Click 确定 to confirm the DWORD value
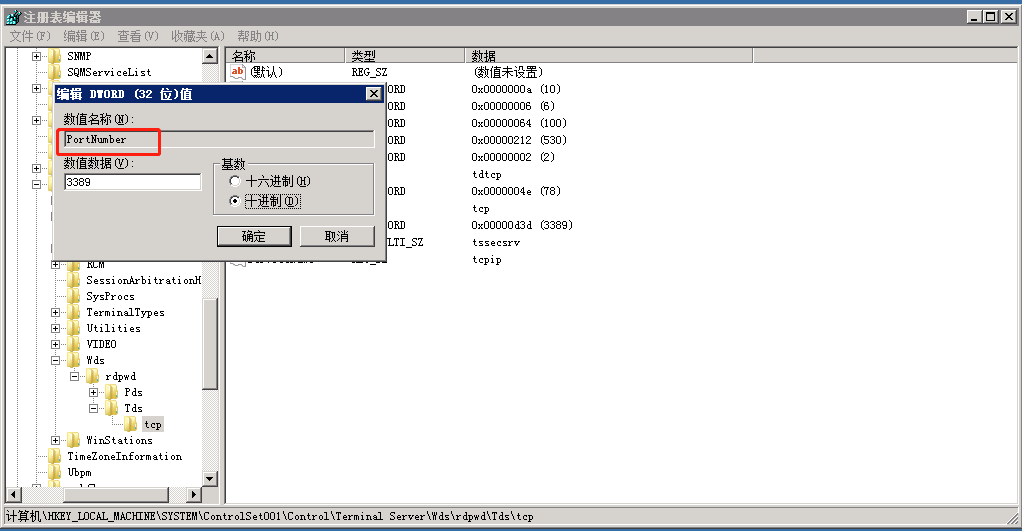The height and width of the screenshot is (531, 1022). (x=254, y=237)
